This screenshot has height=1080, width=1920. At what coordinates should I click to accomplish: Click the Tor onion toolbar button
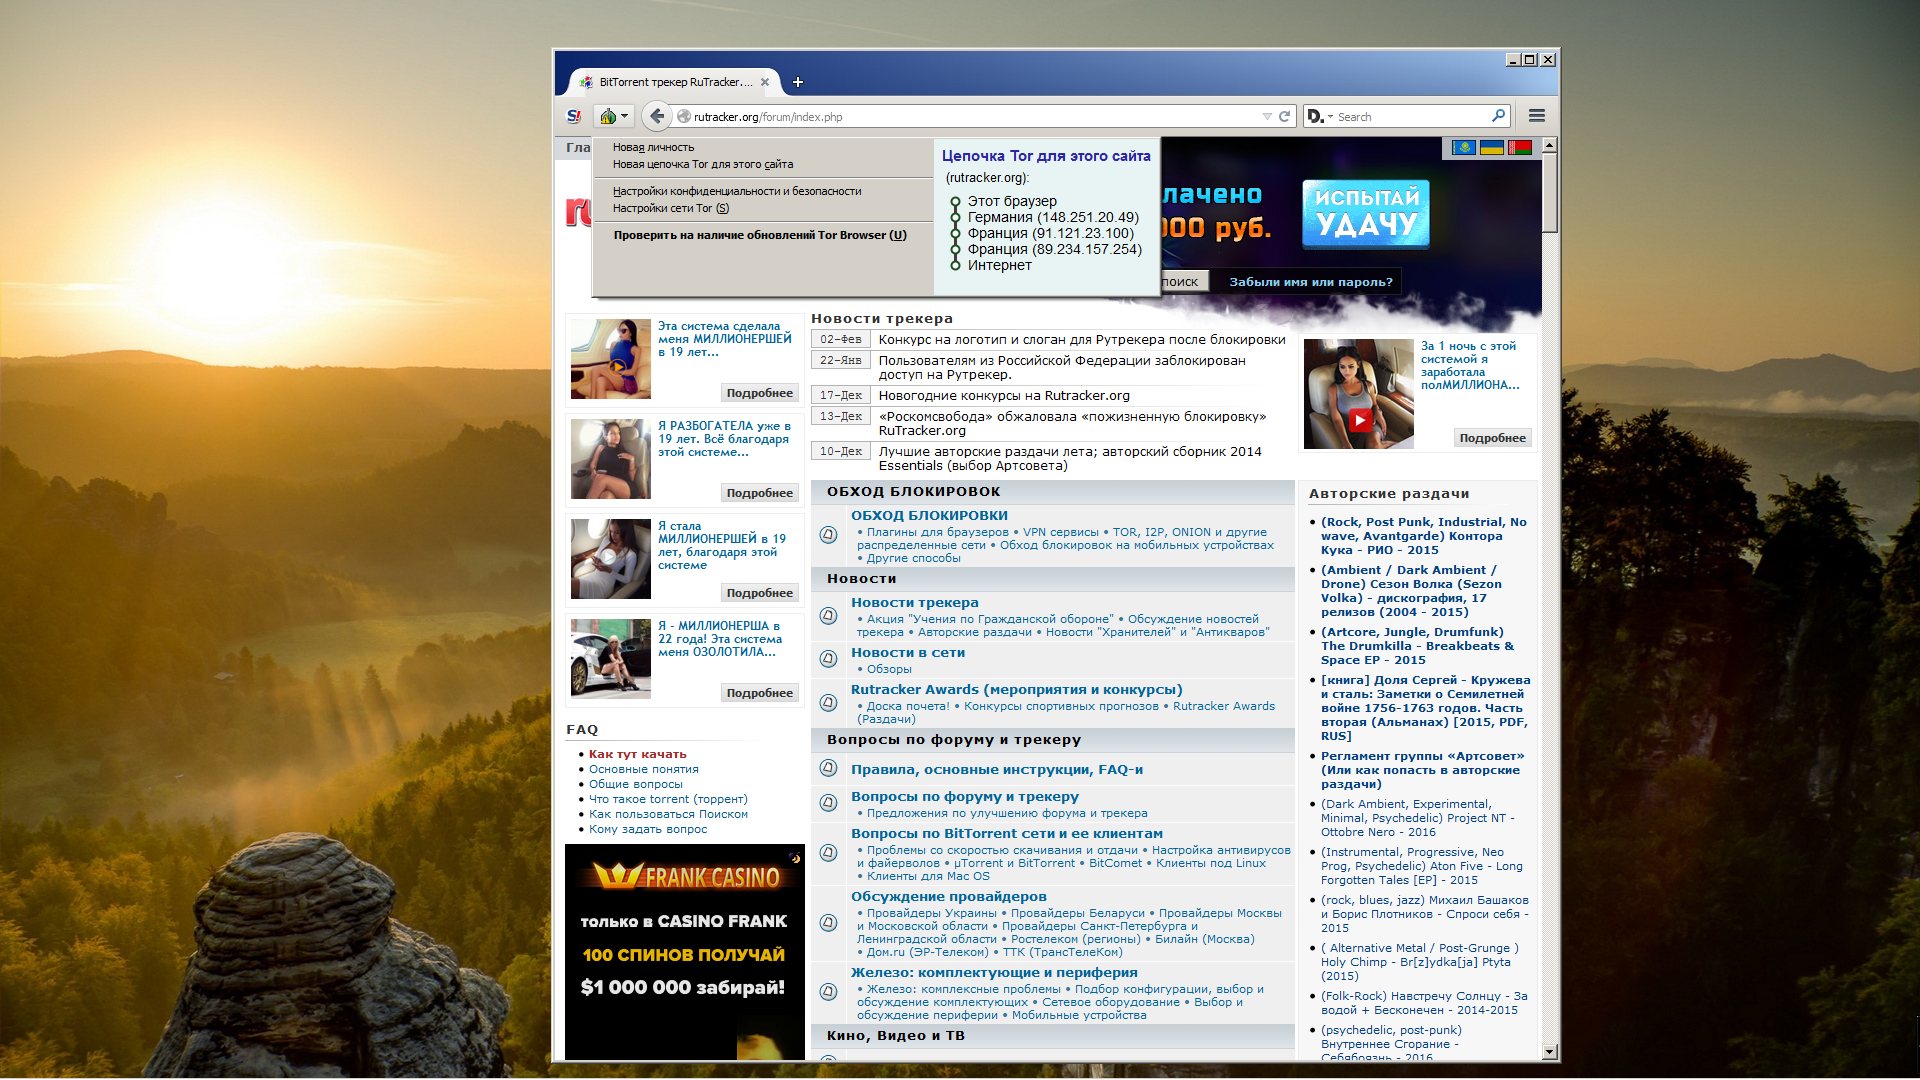pyautogui.click(x=609, y=117)
